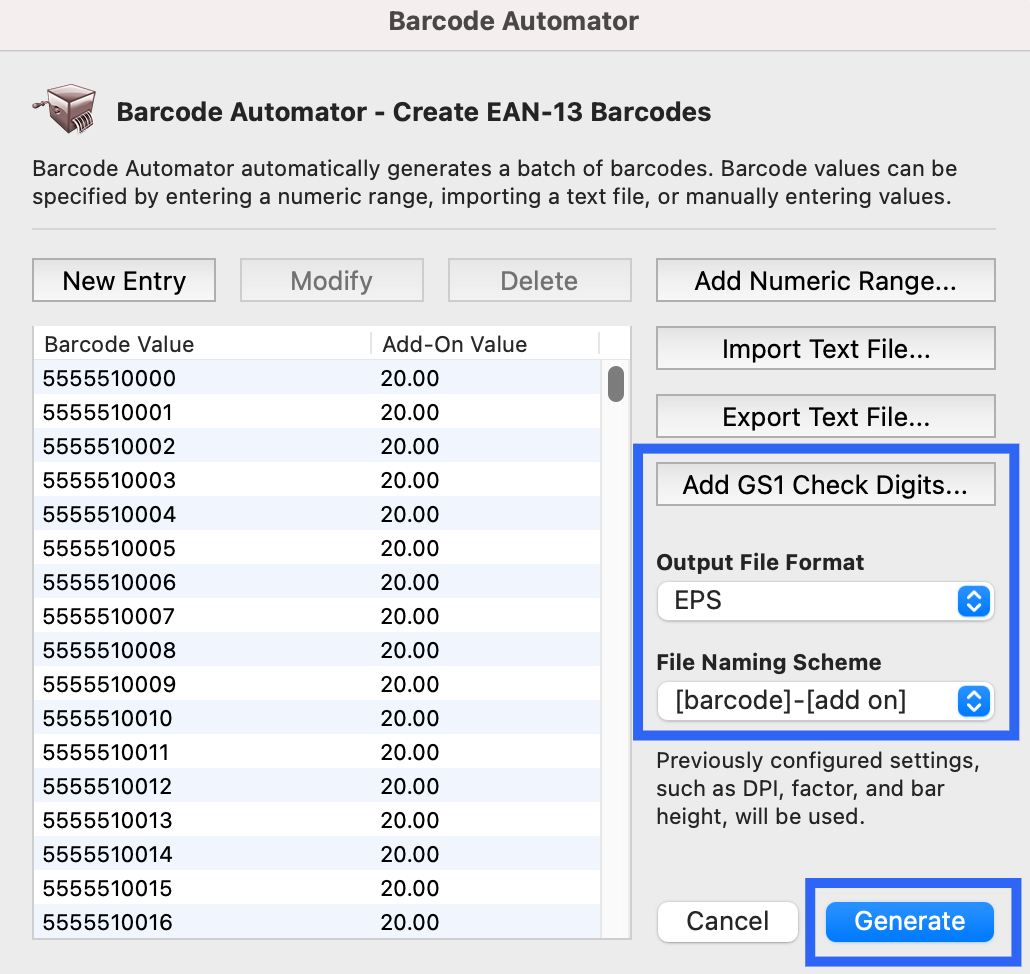Select barcode row 5555510001
This screenshot has width=1030, height=974.
(x=317, y=412)
